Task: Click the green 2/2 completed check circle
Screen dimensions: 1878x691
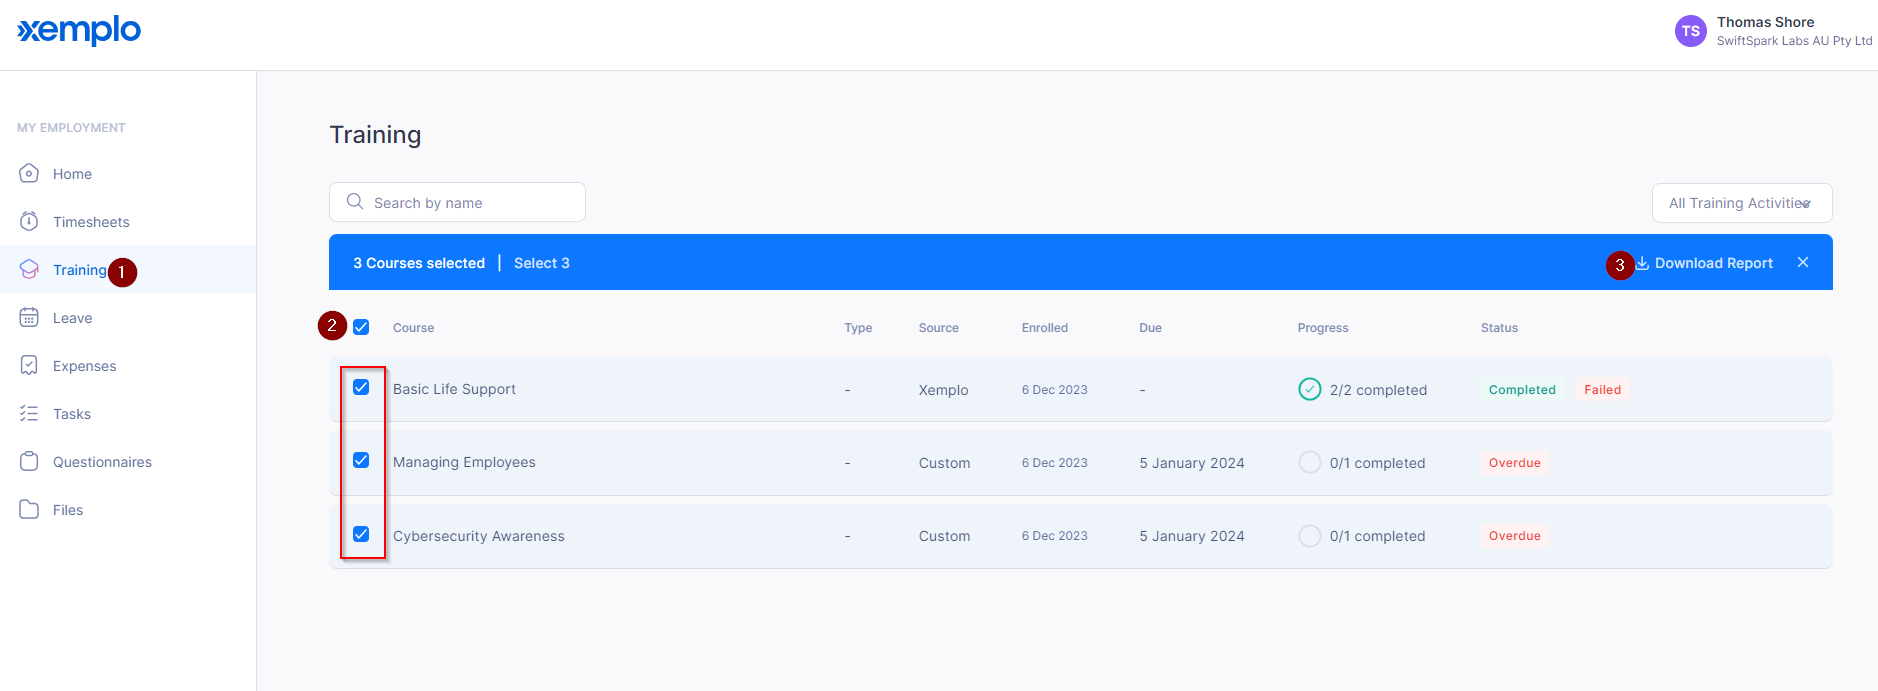Action: click(1310, 389)
